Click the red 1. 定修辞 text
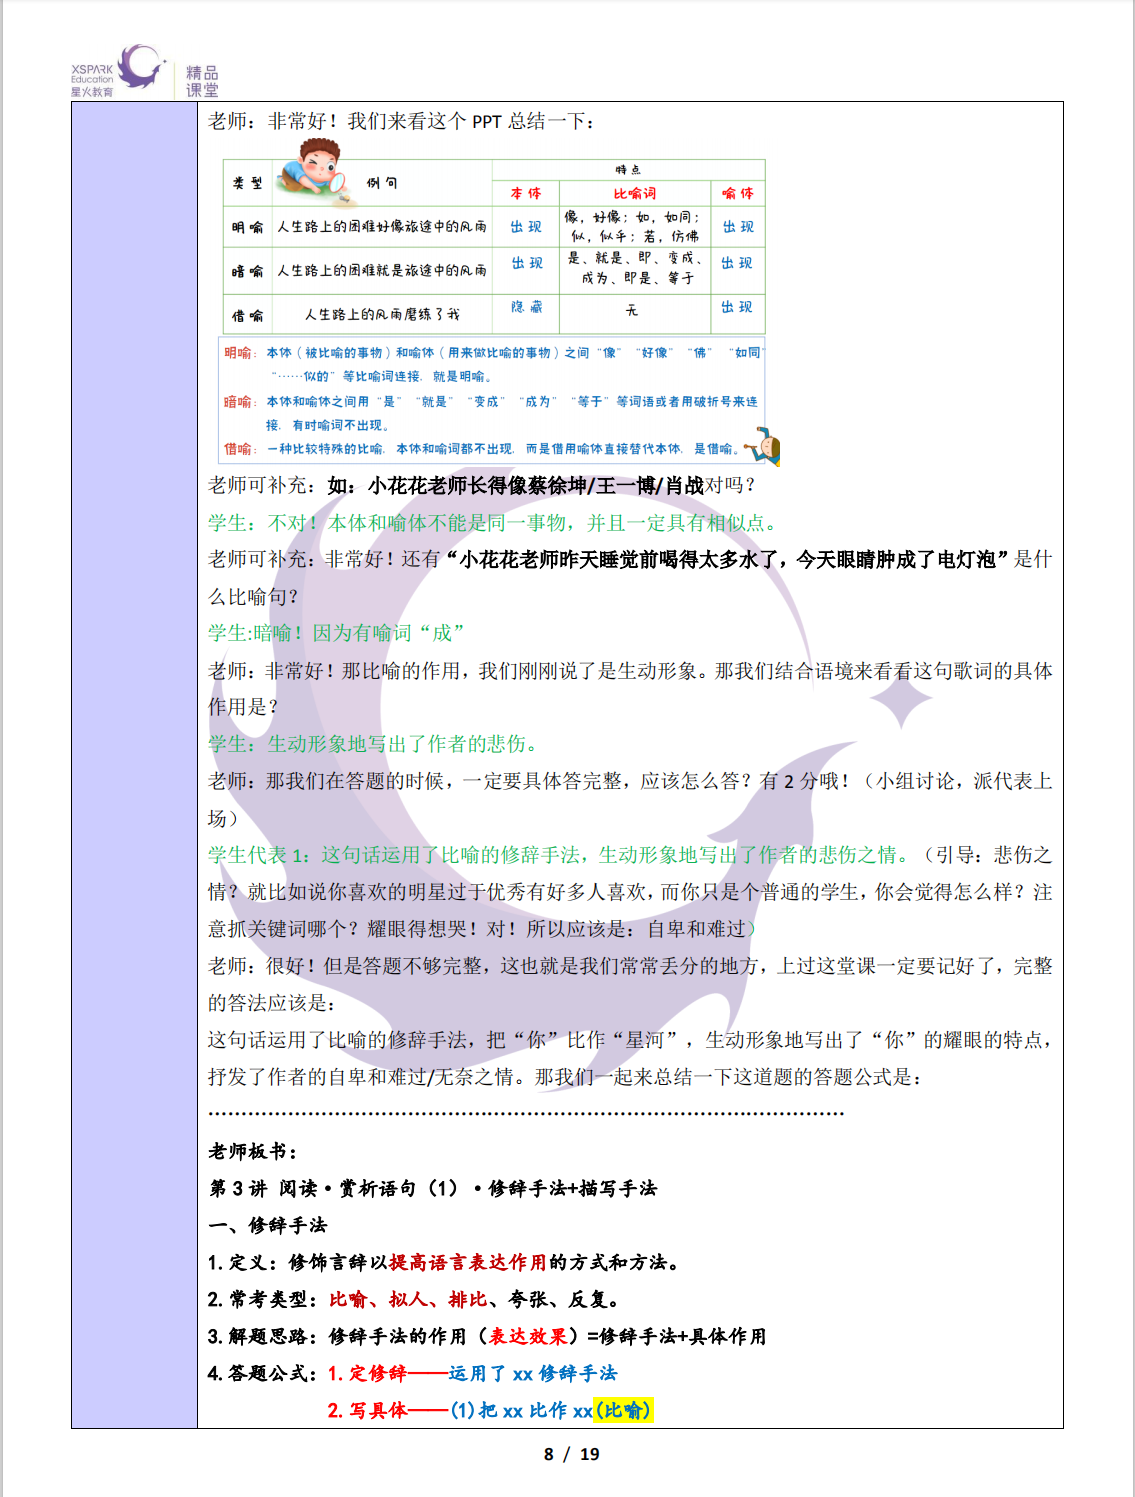 pyautogui.click(x=367, y=1373)
